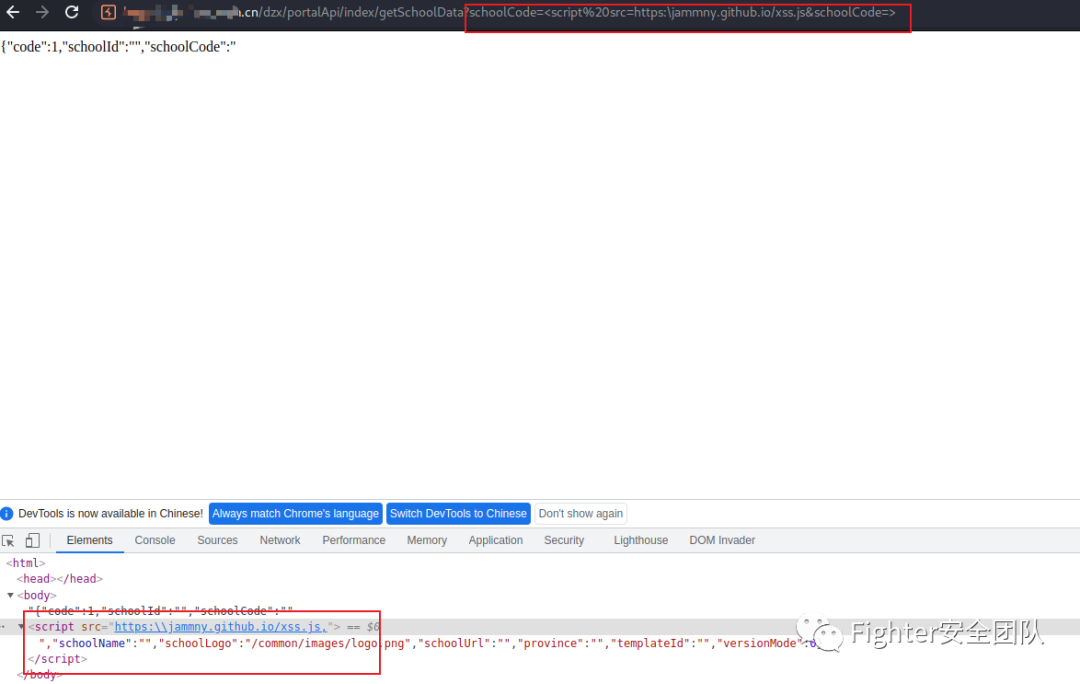Open the Sources panel tab
Viewport: 1080px width, 684px height.
(217, 540)
